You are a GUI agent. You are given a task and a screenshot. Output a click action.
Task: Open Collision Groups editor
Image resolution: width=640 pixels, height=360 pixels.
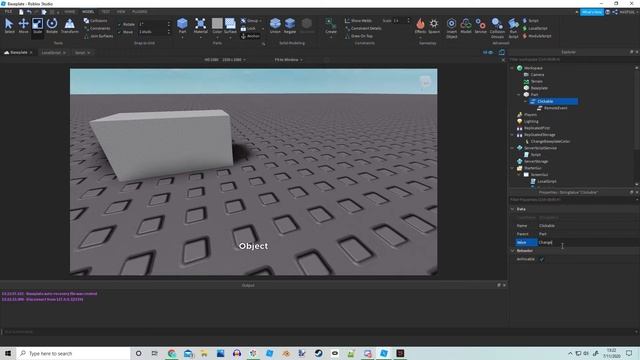pos(497,28)
